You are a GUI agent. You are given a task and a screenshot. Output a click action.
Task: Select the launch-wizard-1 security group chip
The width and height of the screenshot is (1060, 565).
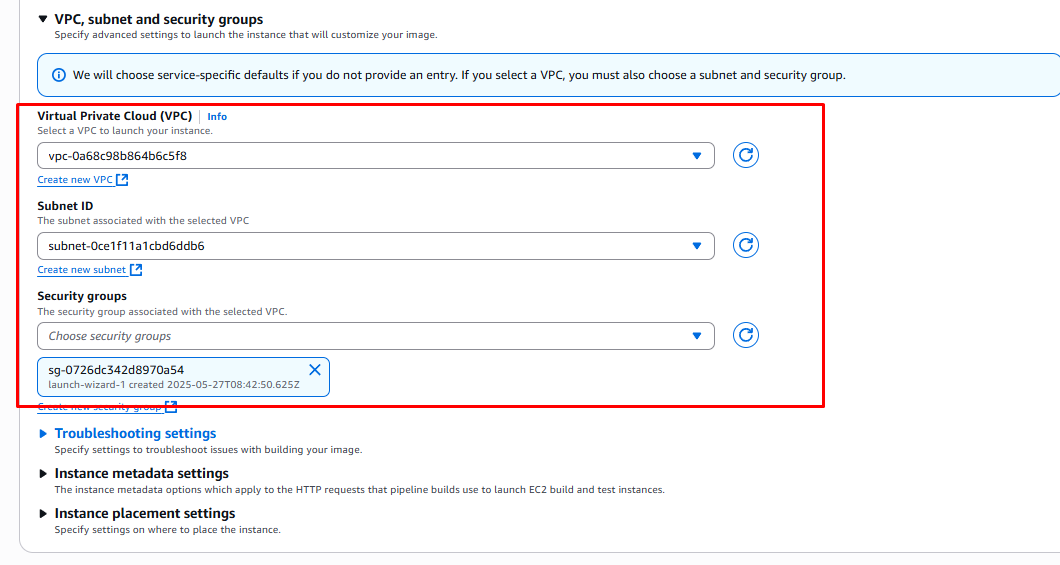[170, 377]
